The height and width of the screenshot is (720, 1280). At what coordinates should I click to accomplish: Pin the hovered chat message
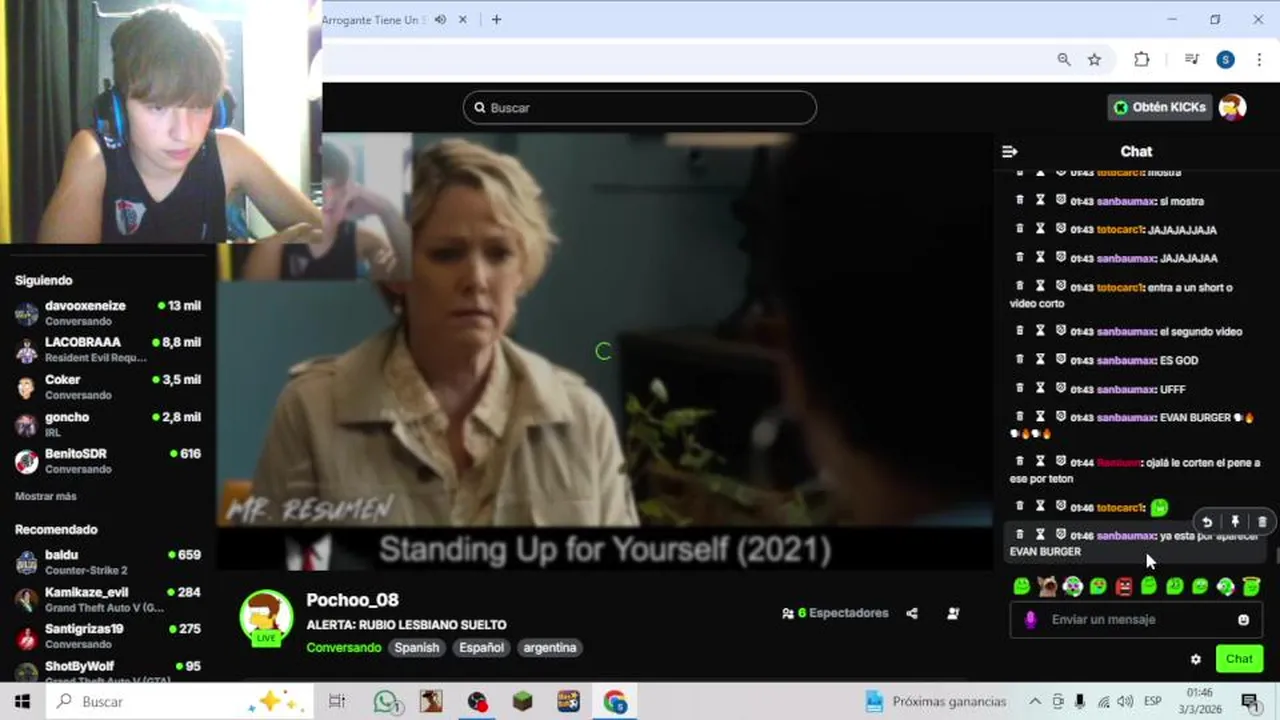point(1235,522)
